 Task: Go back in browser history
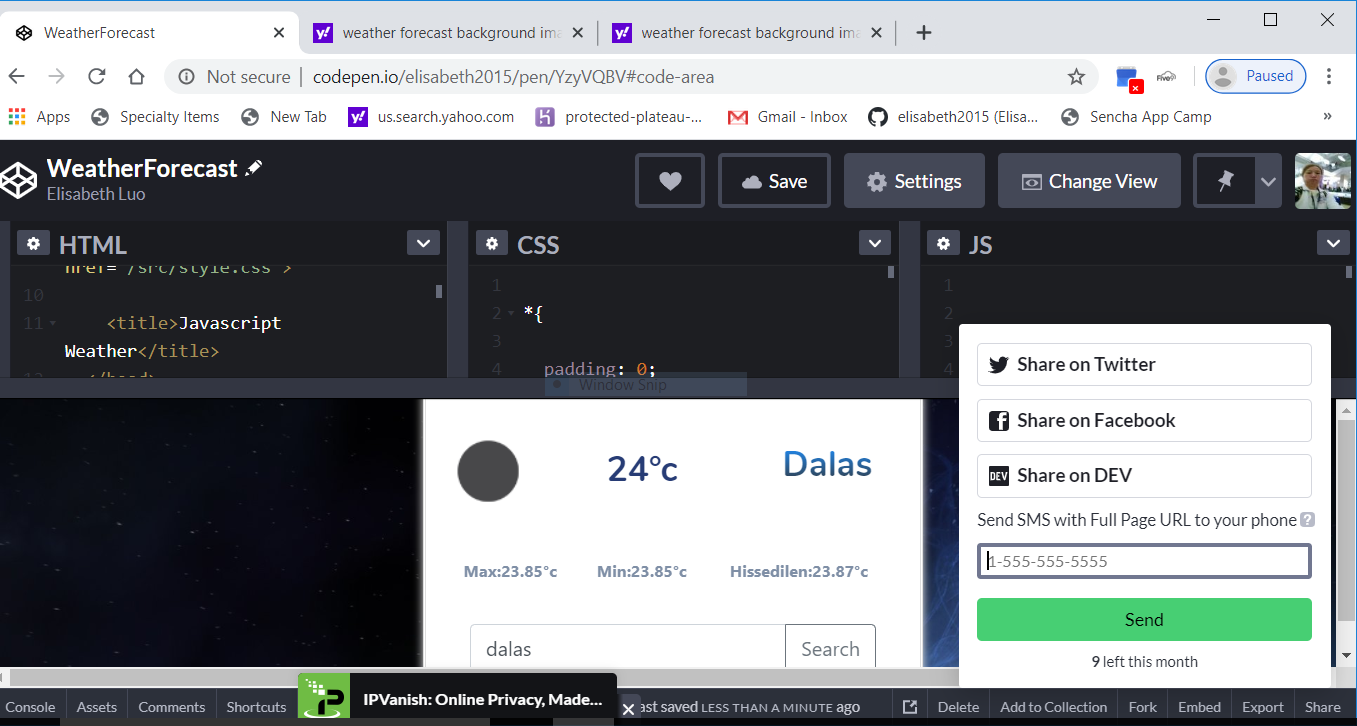click(x=17, y=77)
